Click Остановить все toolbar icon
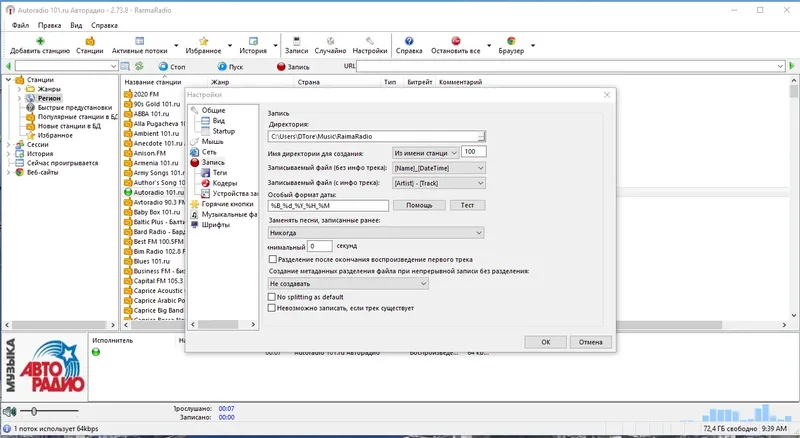This screenshot has height=438, width=800. pos(456,41)
